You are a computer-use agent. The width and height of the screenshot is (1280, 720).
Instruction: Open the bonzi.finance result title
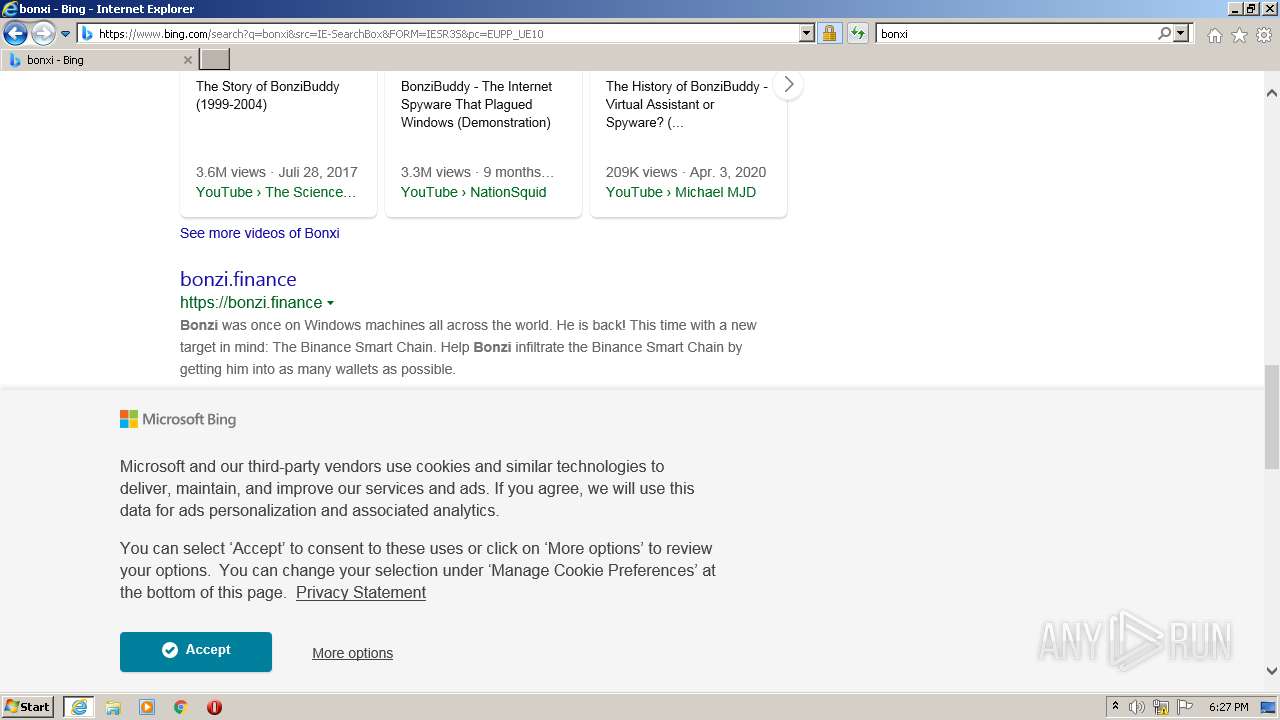pyautogui.click(x=238, y=279)
